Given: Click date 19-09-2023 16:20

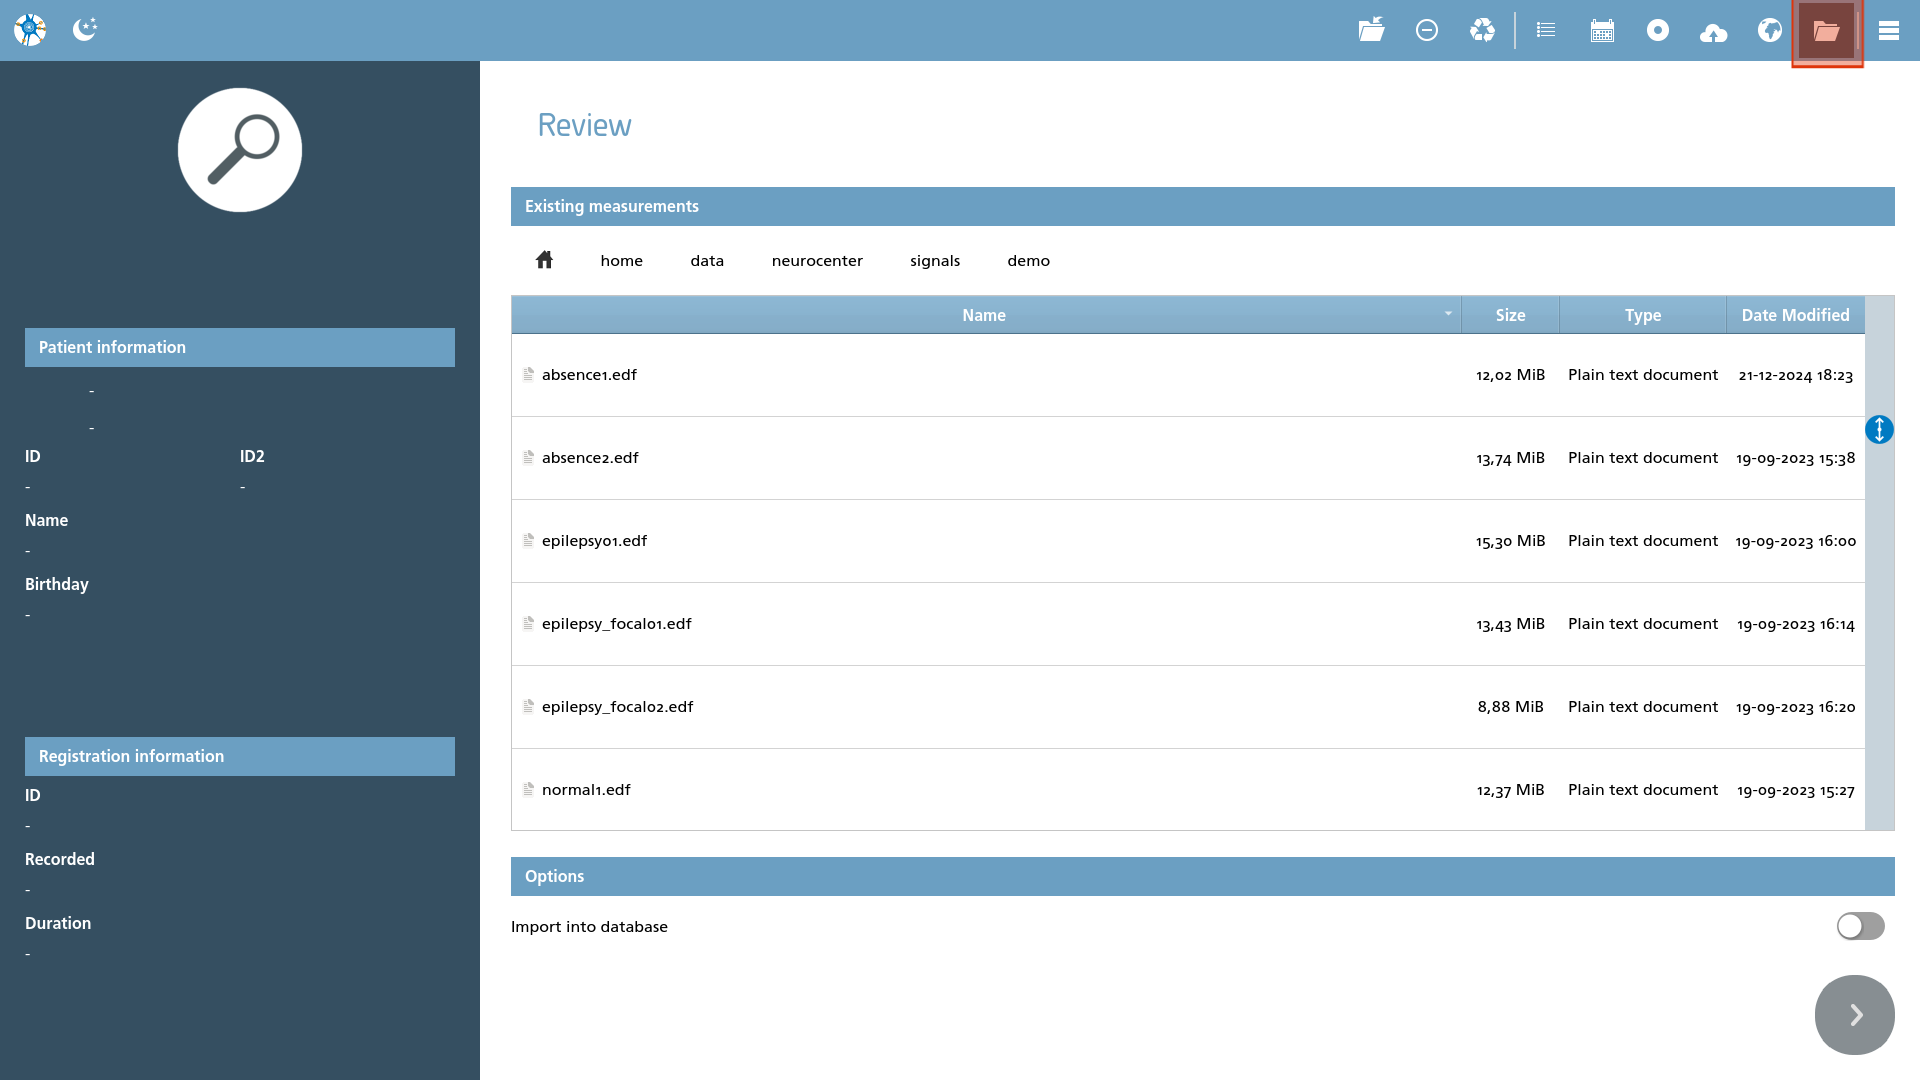Looking at the screenshot, I should click(1795, 707).
